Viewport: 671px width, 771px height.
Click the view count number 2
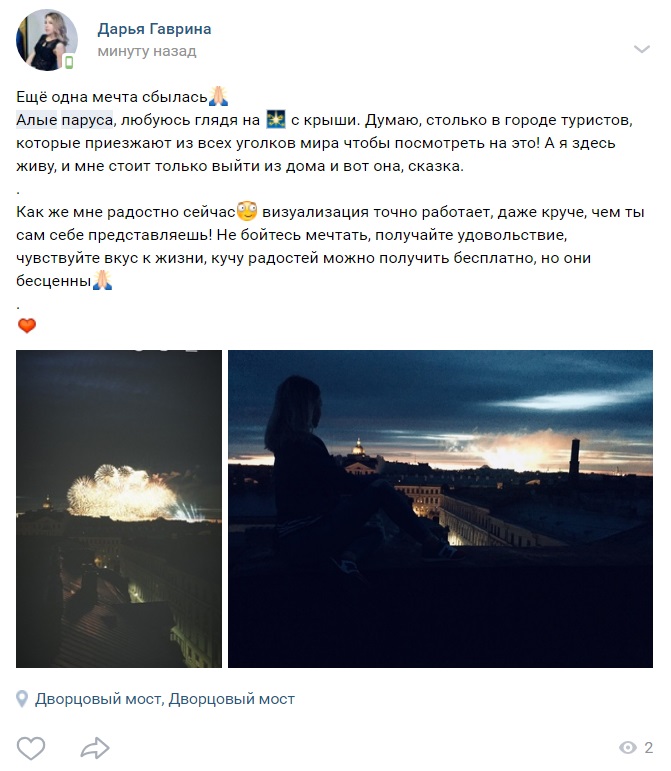click(648, 748)
